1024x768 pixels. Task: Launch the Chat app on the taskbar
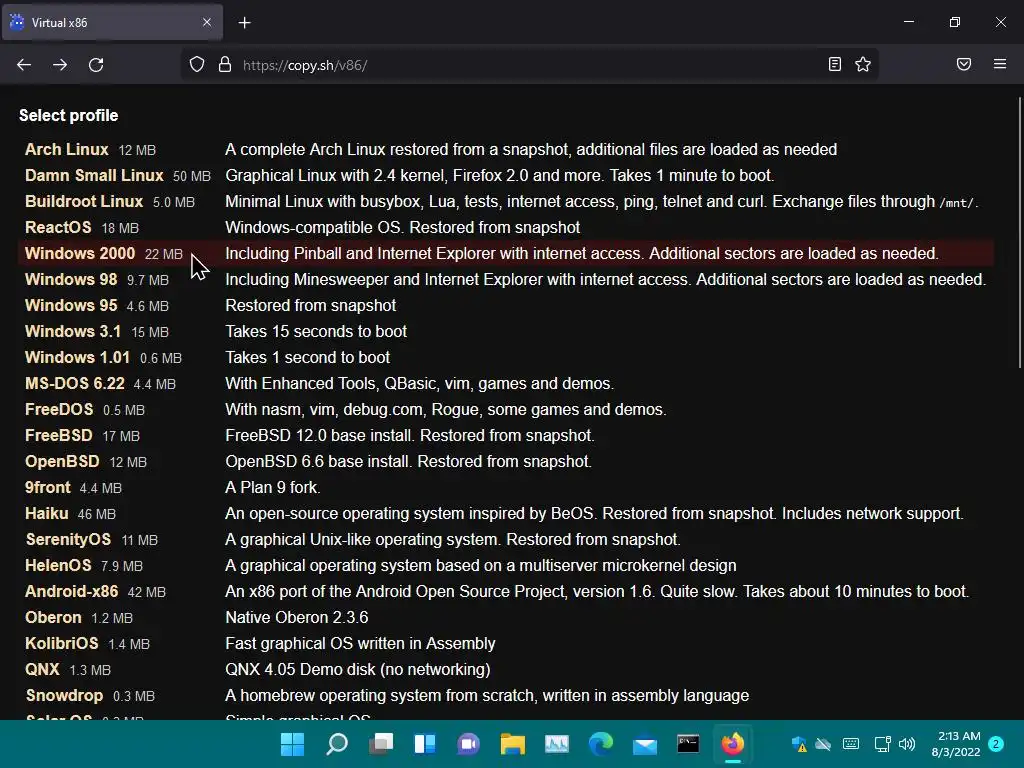[x=468, y=744]
